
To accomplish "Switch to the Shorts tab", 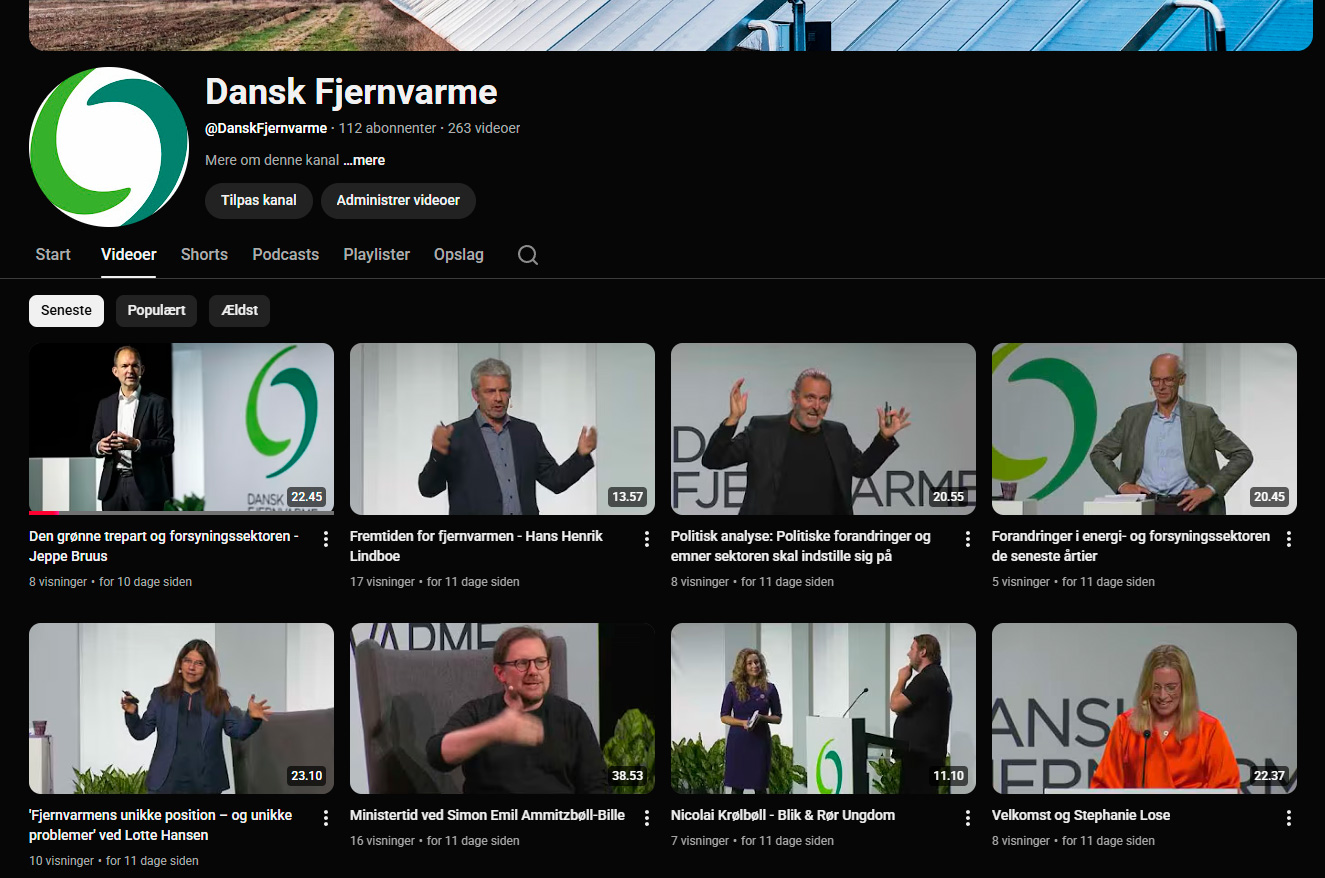I will click(204, 255).
